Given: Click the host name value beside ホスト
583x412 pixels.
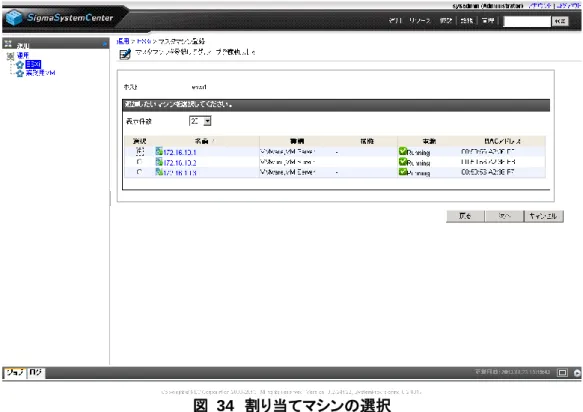Looking at the screenshot, I should pyautogui.click(x=199, y=87).
